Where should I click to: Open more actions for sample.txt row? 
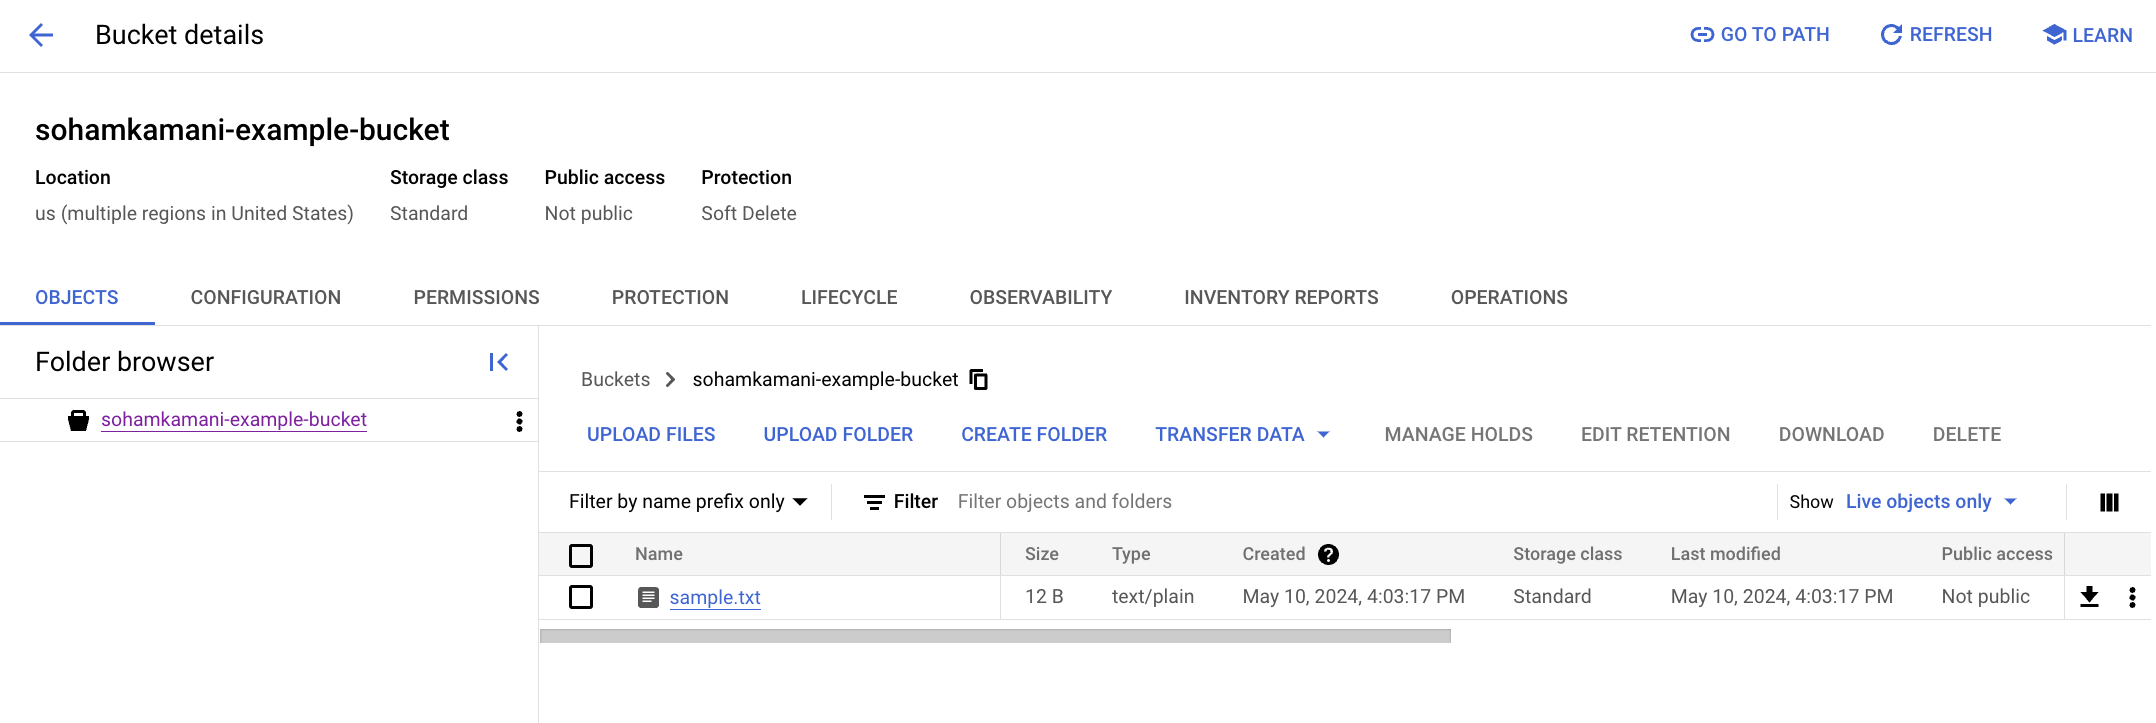coord(2132,597)
